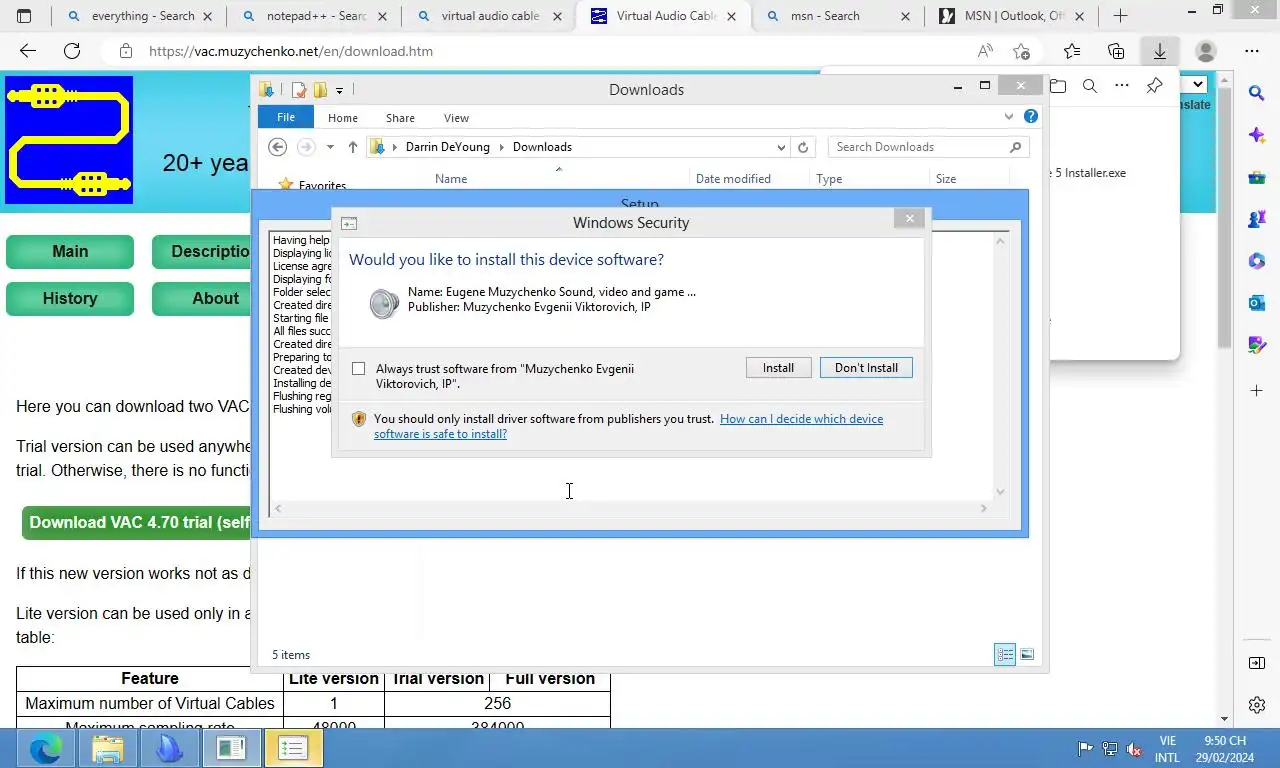1280x768 pixels.
Task: Switch Explorer to details view icon
Action: pyautogui.click(x=1005, y=655)
